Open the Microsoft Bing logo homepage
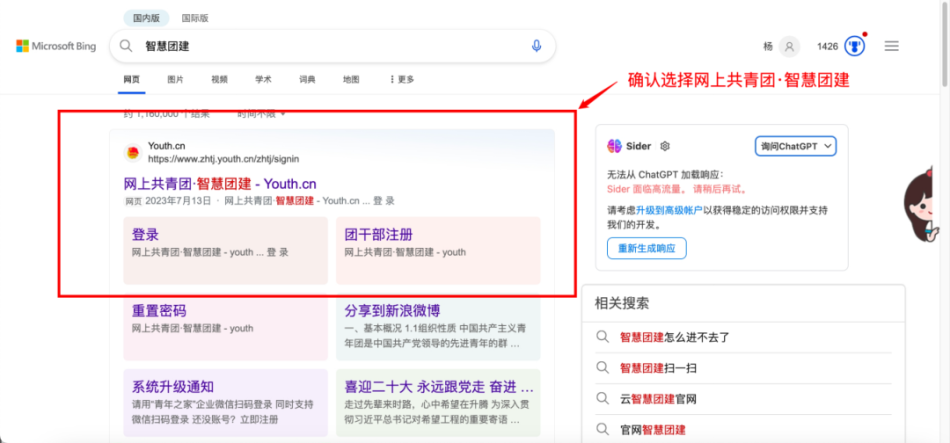The image size is (950, 443). 56,46
